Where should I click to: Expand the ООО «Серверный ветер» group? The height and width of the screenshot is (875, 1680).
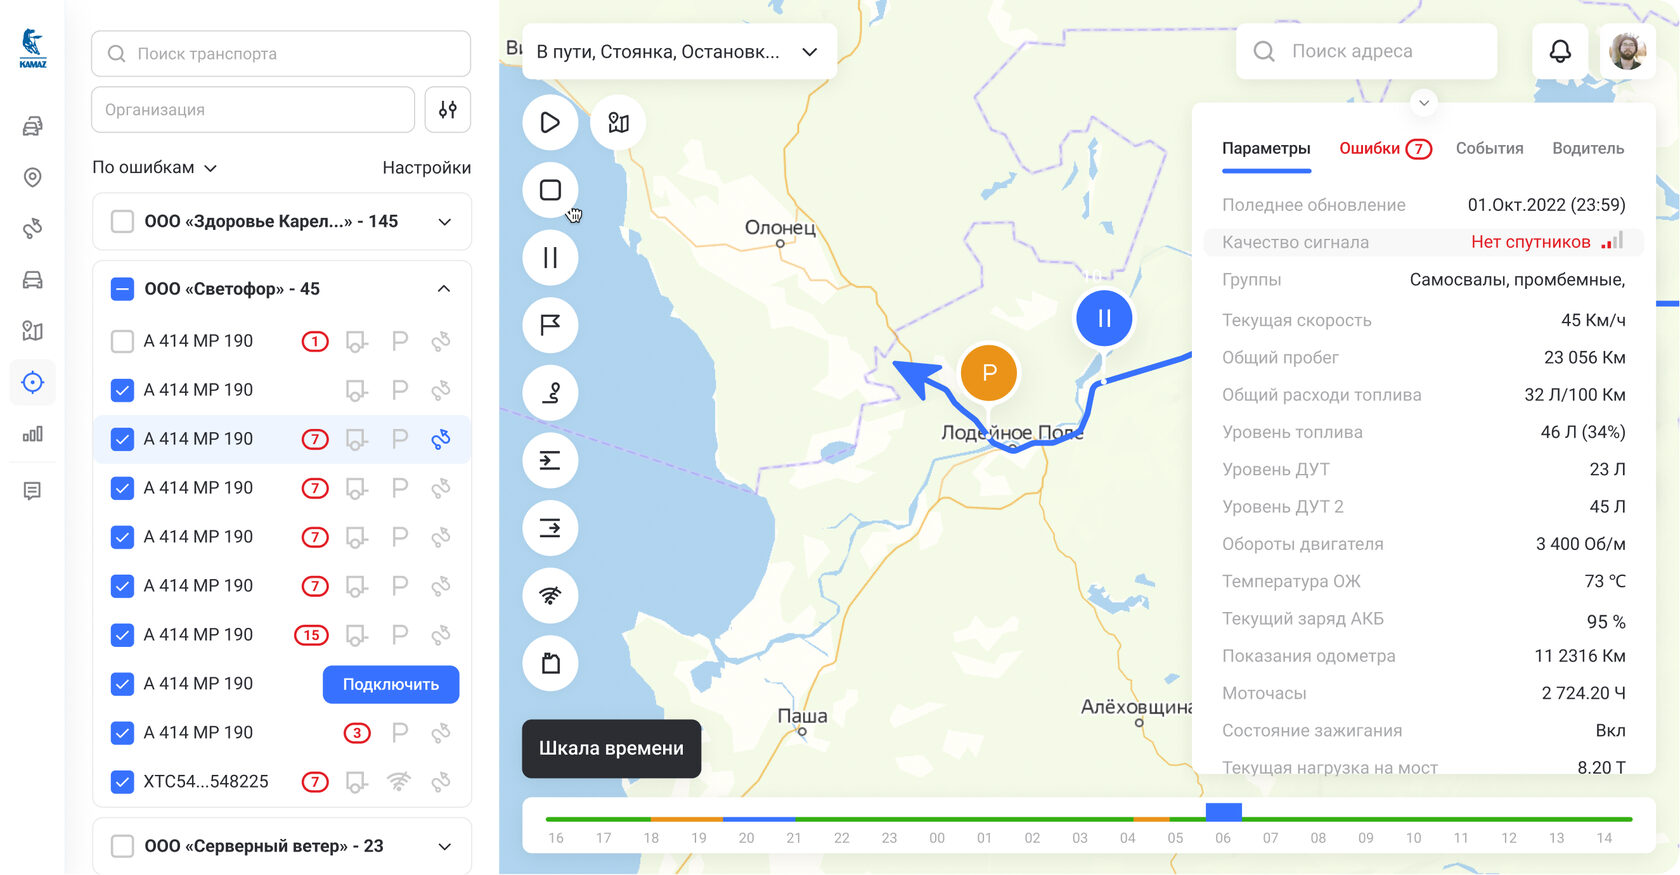click(444, 846)
